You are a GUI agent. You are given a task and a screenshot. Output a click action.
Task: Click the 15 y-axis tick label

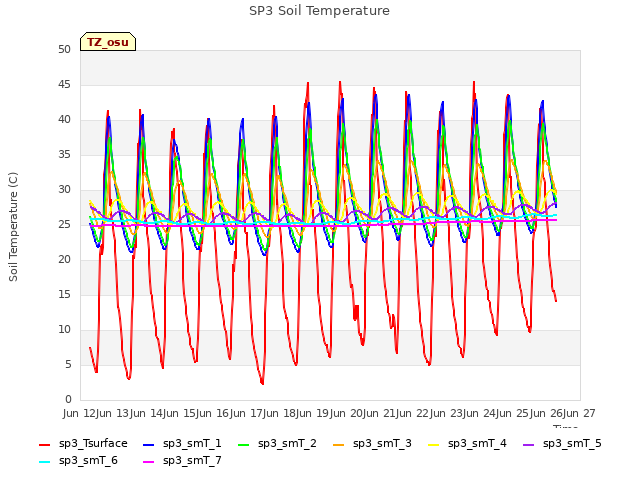point(64,295)
